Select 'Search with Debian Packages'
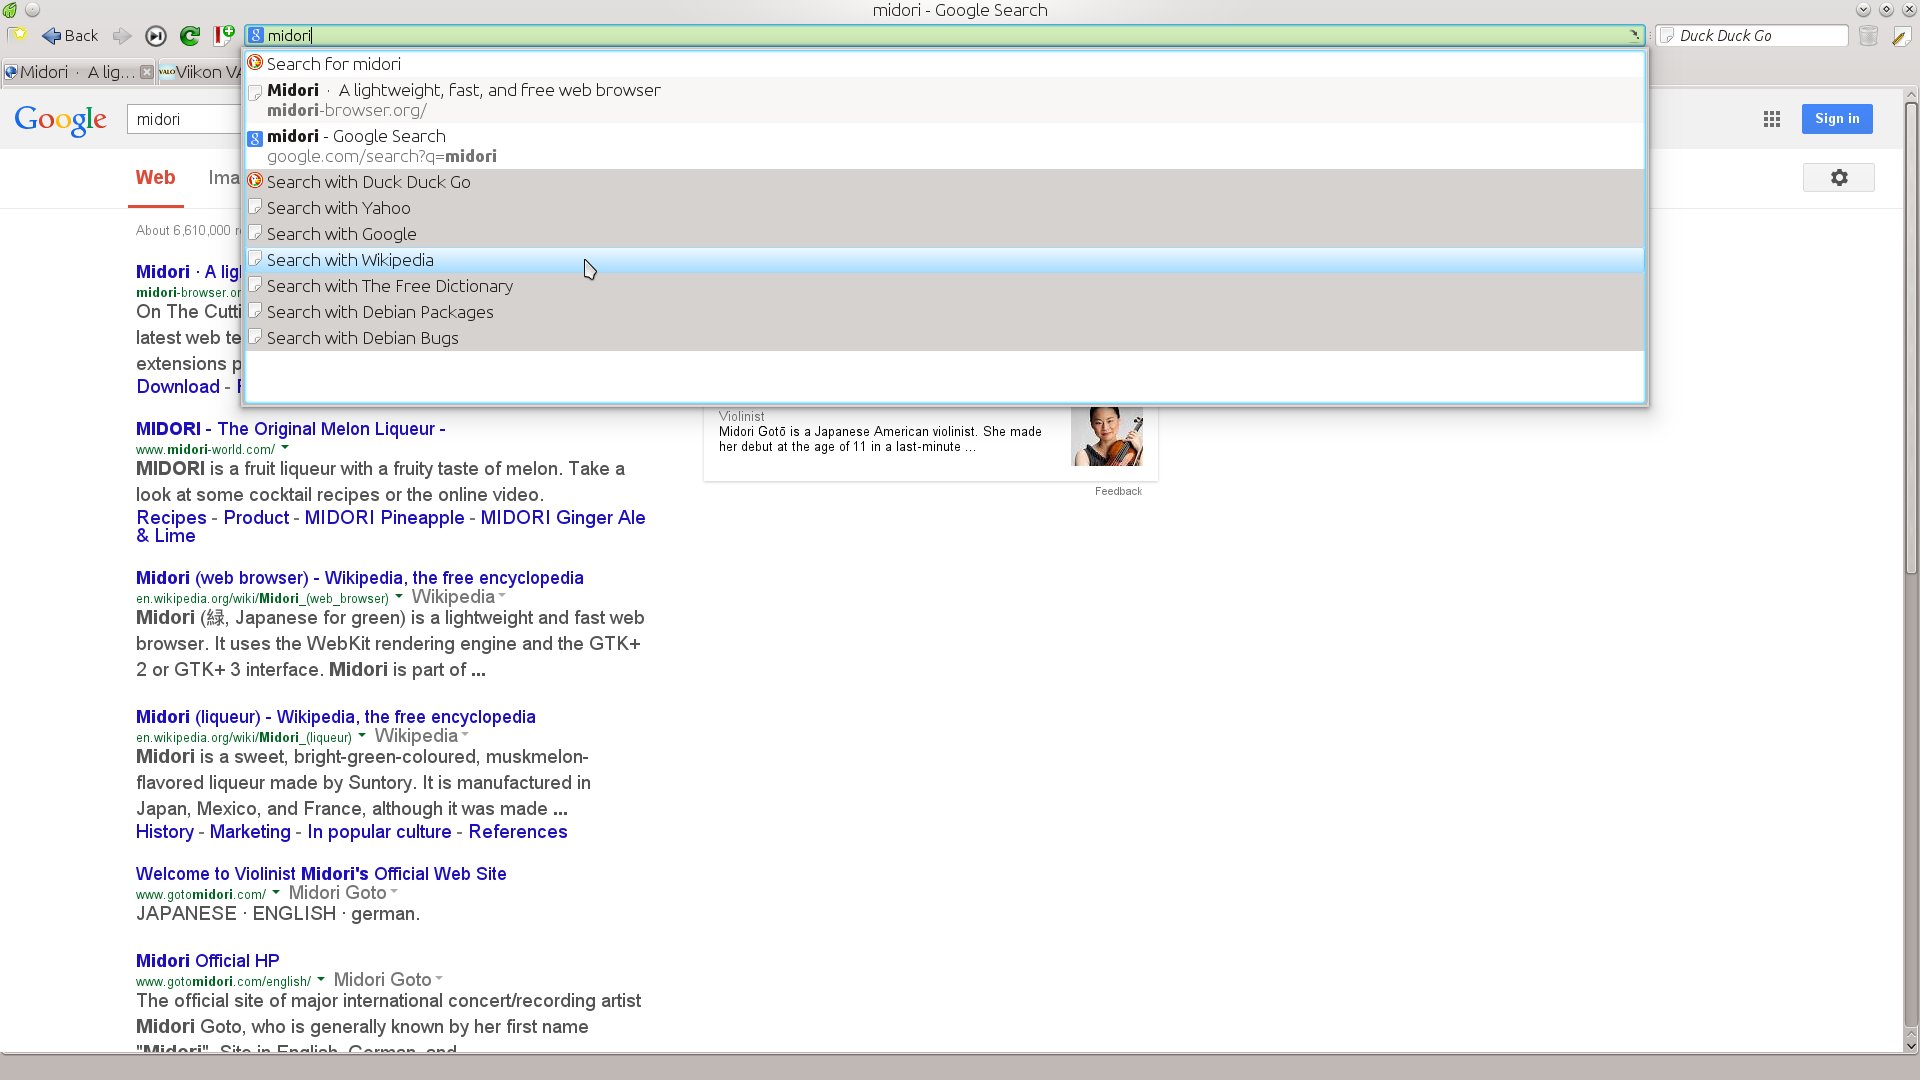 (945, 312)
